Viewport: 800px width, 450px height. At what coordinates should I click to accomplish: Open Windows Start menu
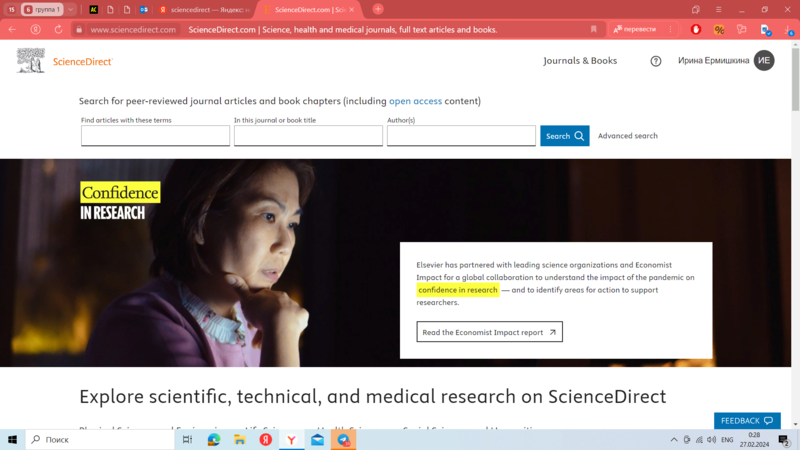click(12, 439)
